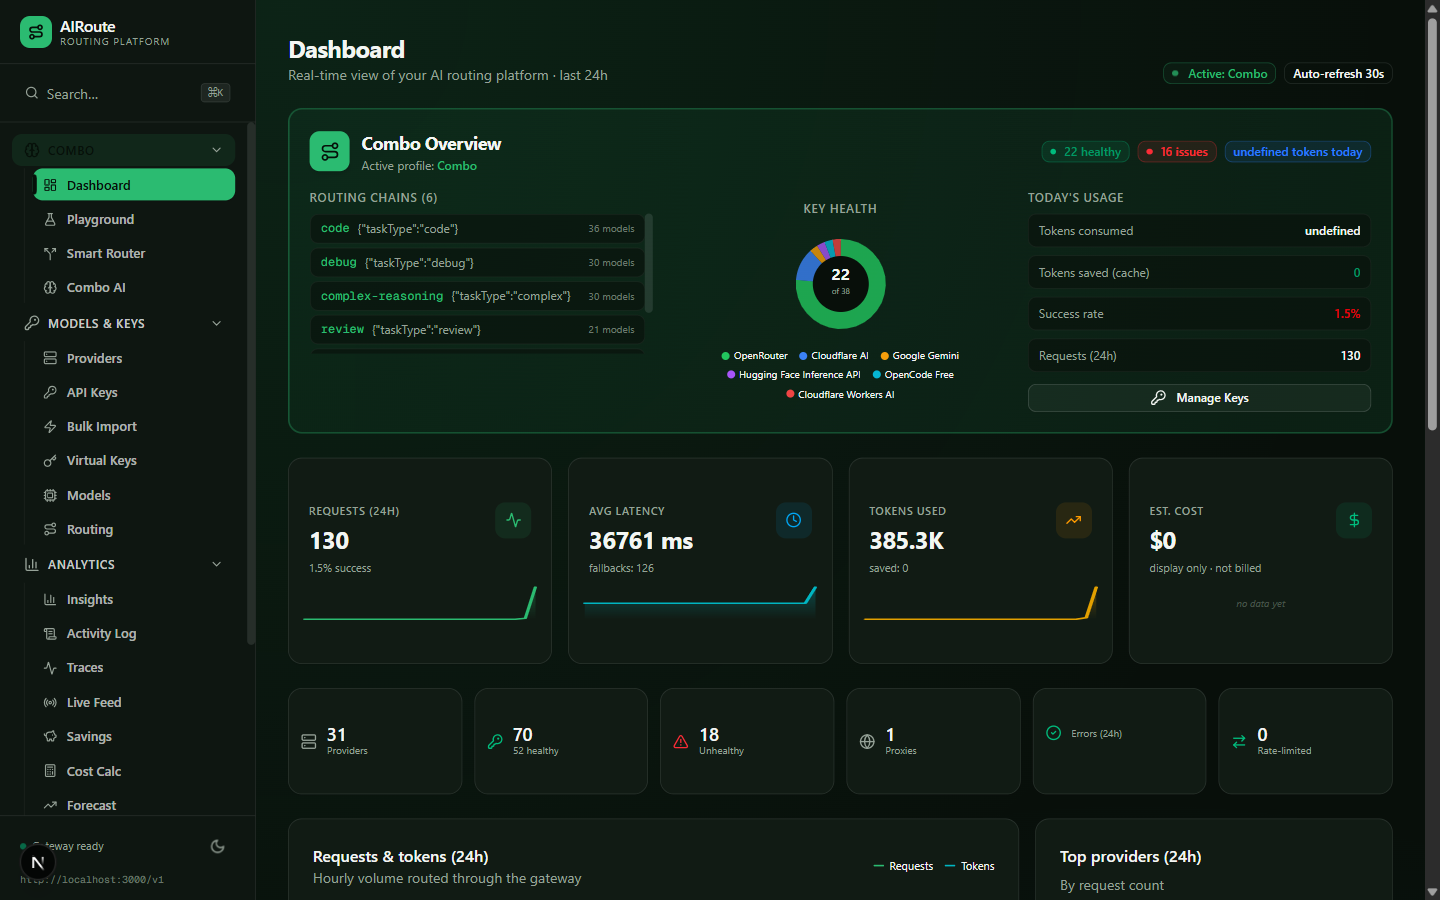Click the Active: Combo badge
Image resolution: width=1440 pixels, height=900 pixels.
(1219, 74)
